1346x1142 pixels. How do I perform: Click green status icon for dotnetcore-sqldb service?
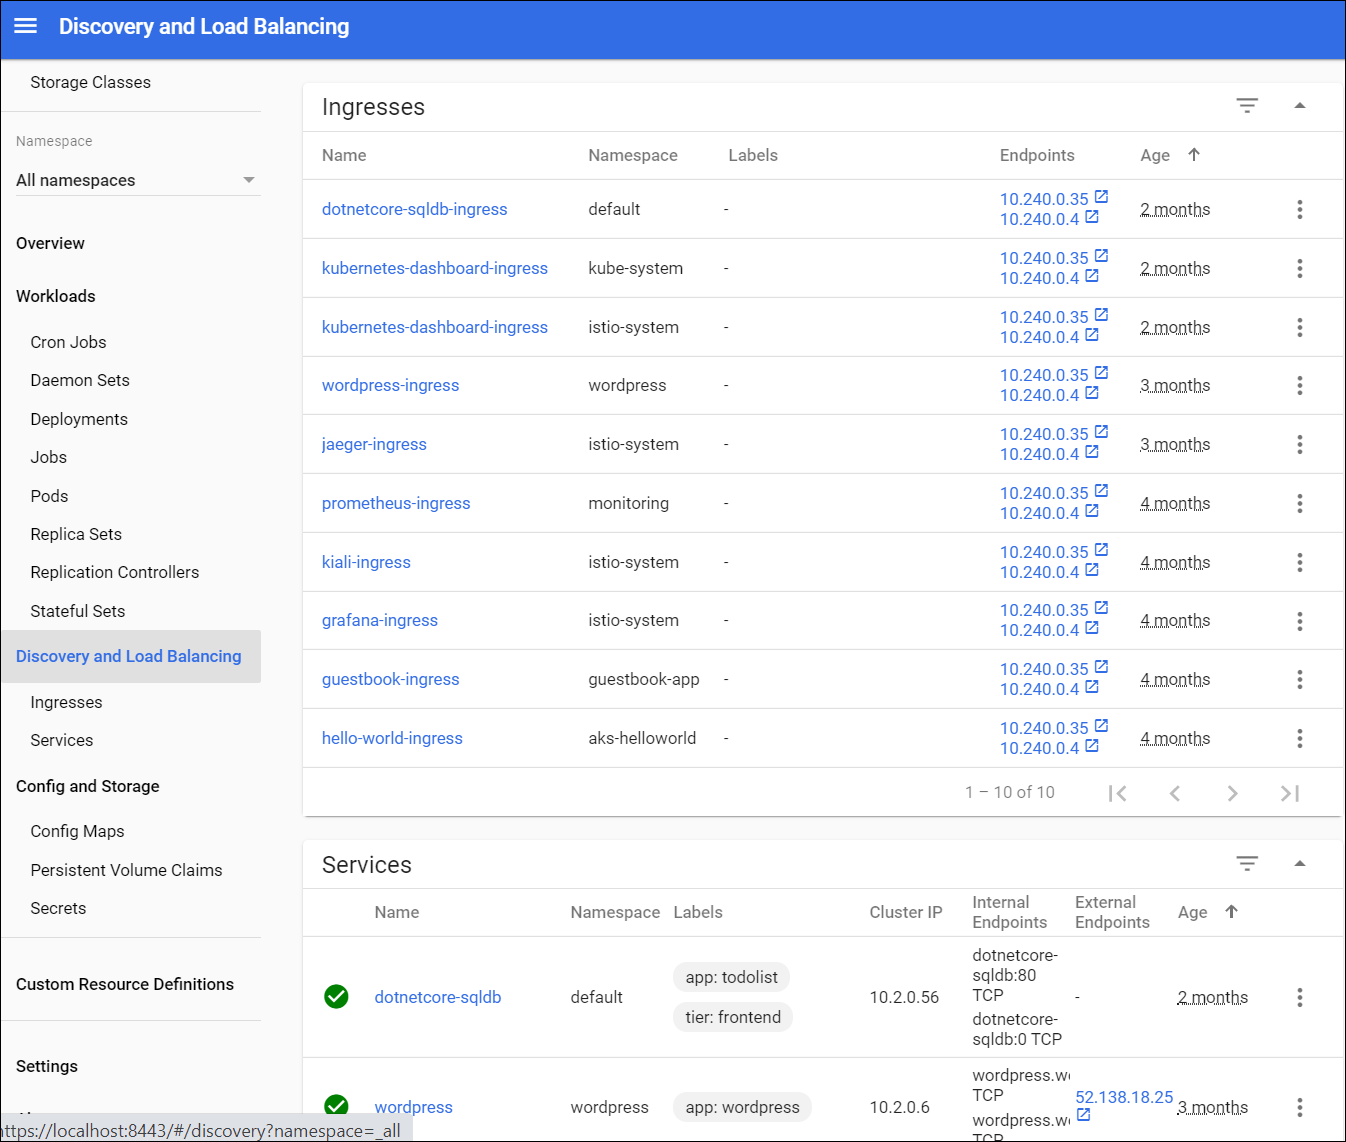click(x=337, y=997)
